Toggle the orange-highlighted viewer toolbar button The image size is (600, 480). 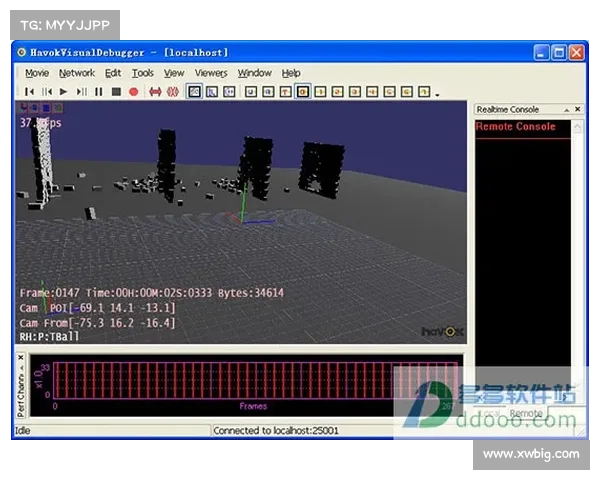[303, 92]
